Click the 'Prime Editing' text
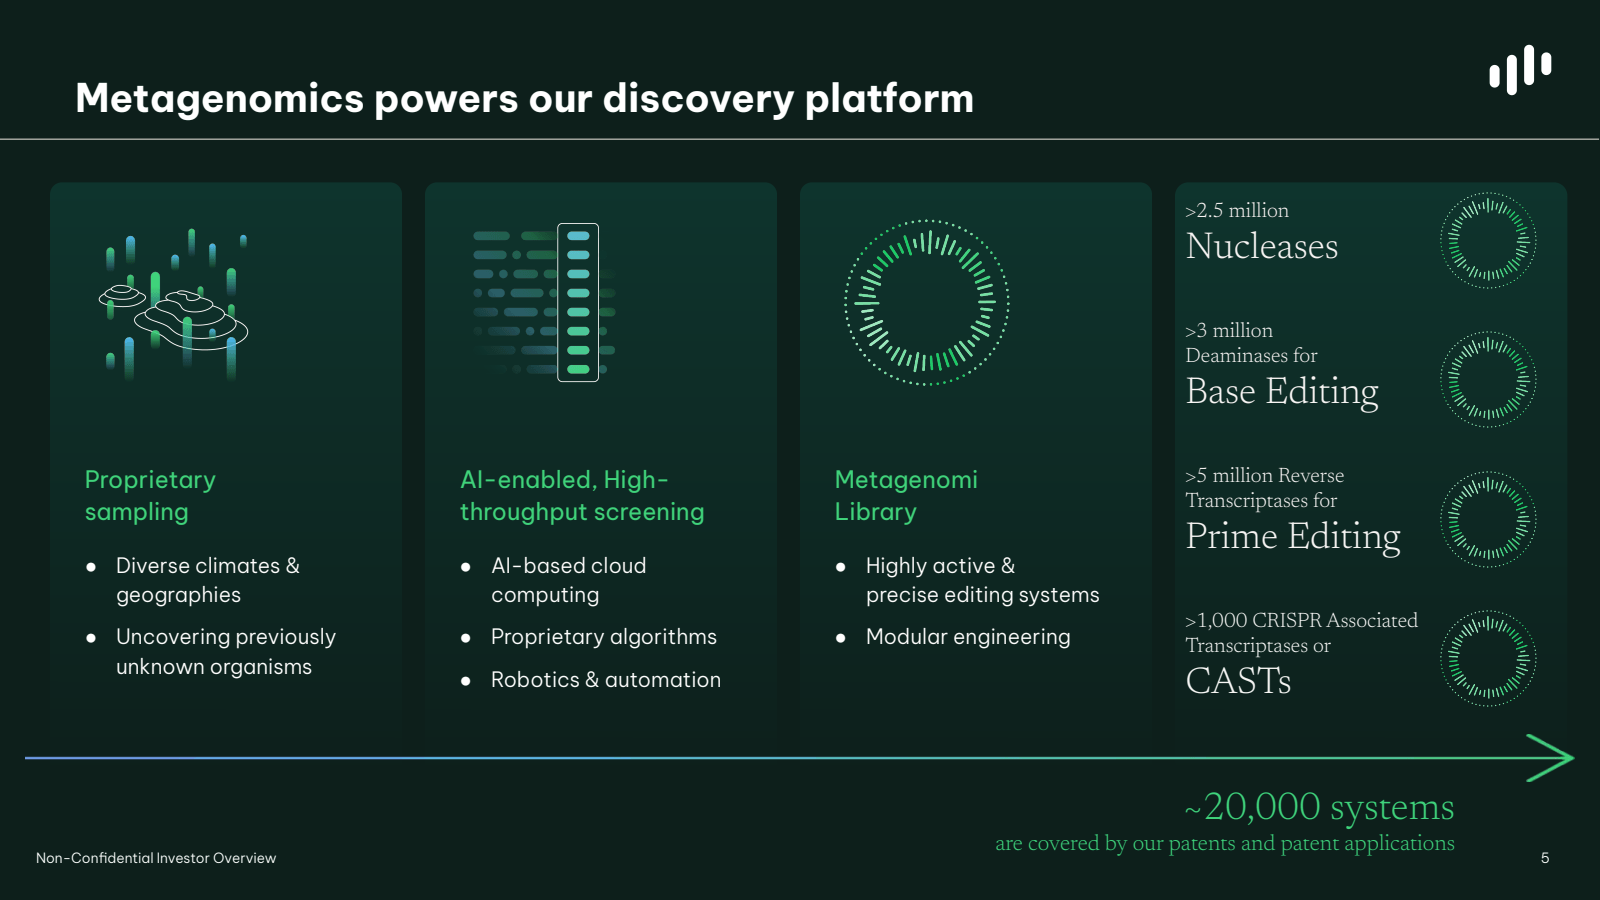This screenshot has height=900, width=1600. pos(1293,536)
